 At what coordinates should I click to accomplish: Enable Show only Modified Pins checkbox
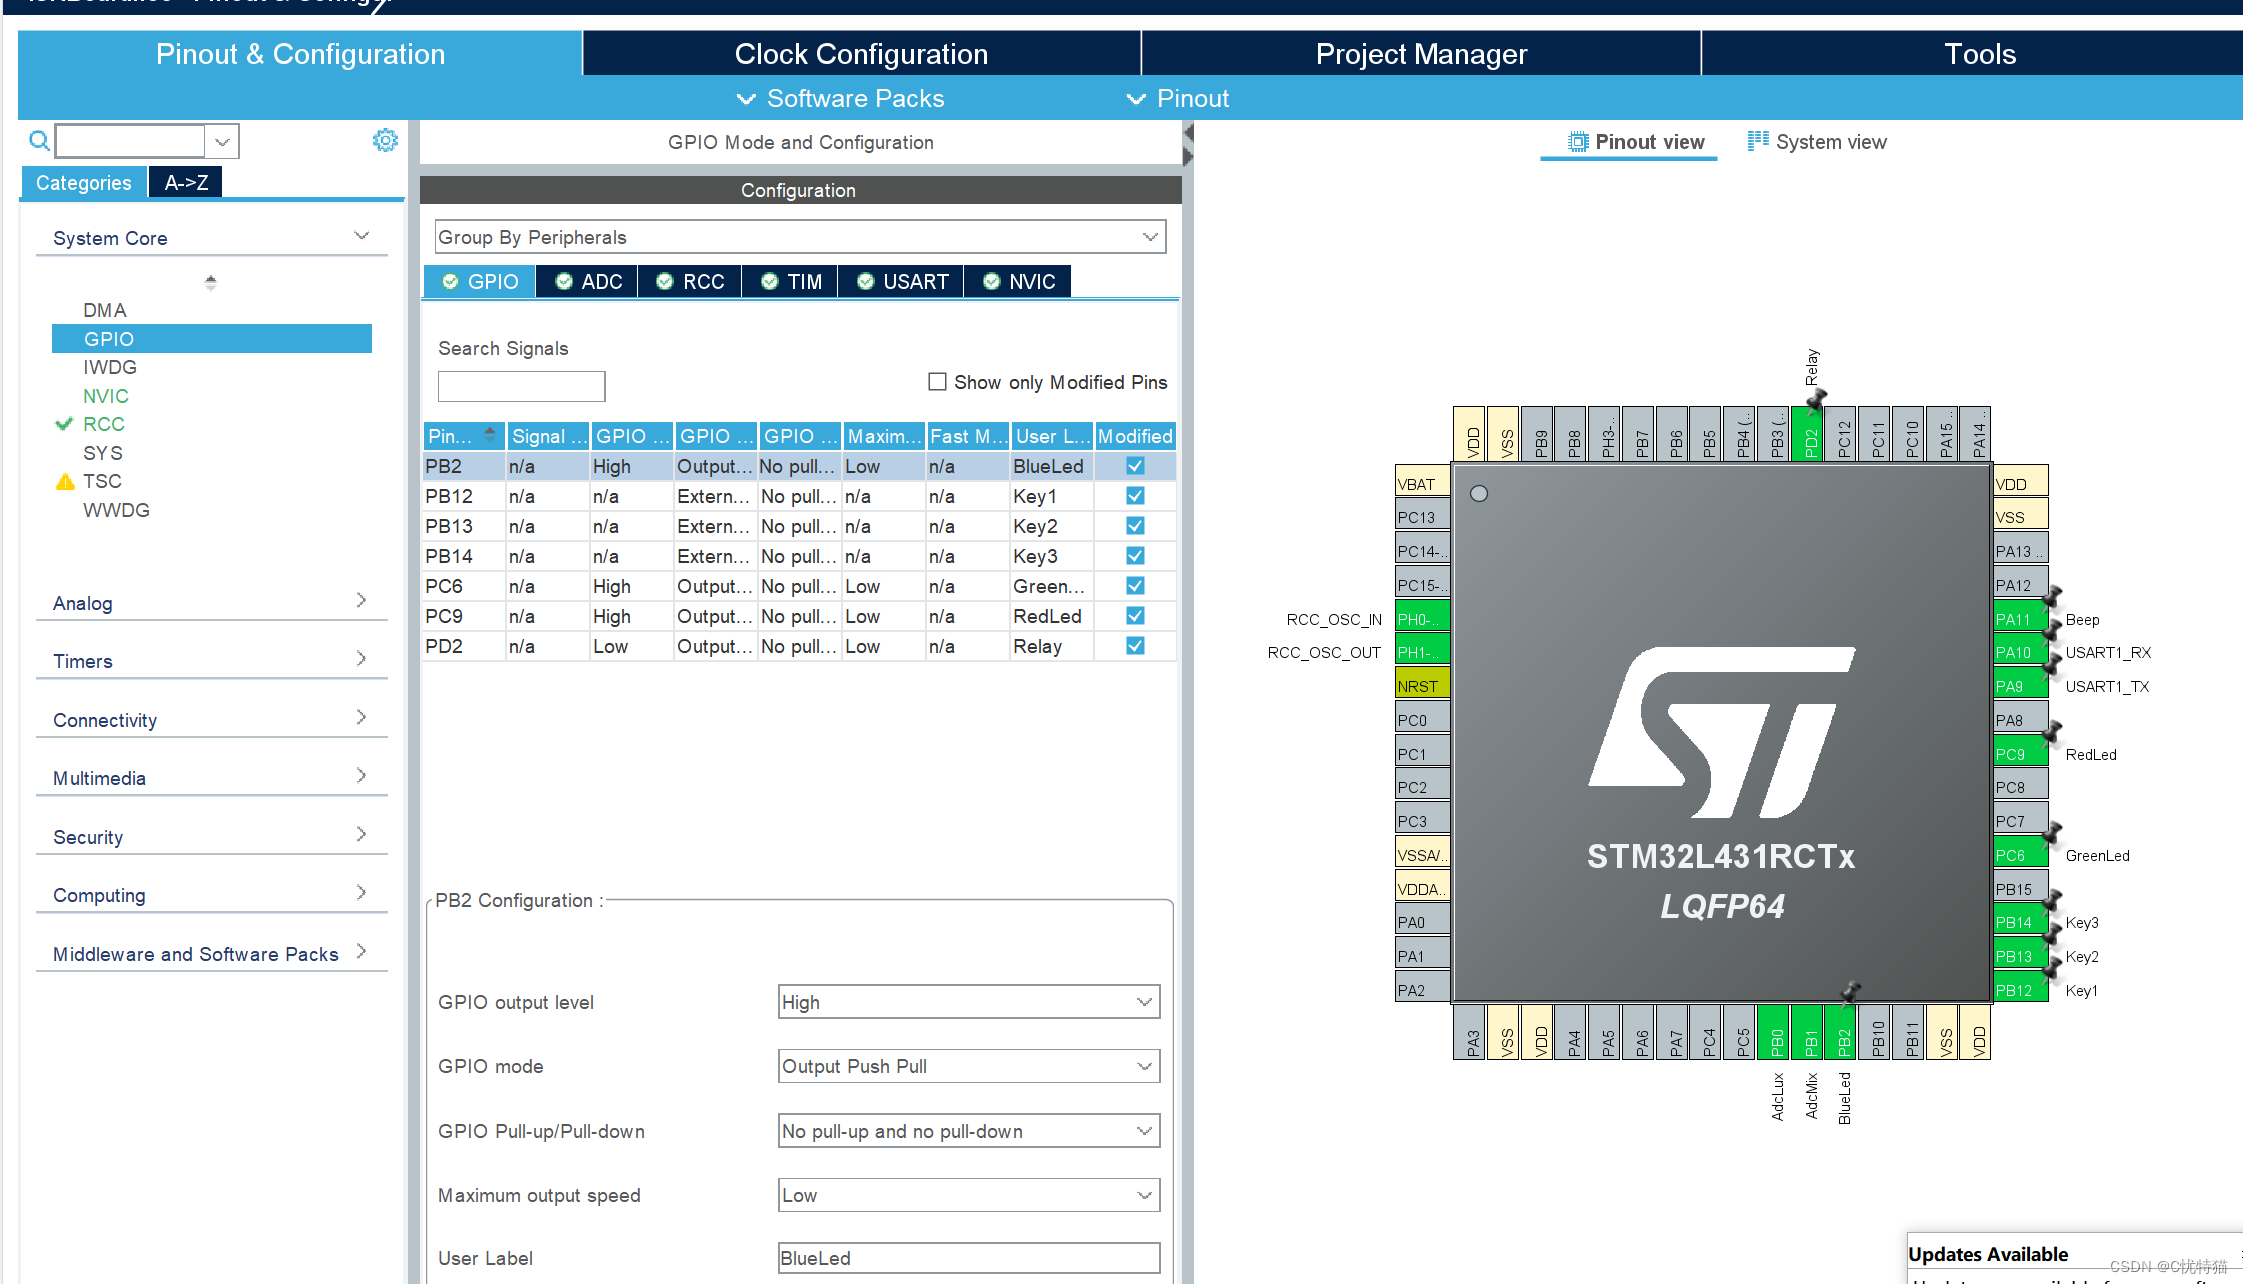[x=937, y=382]
